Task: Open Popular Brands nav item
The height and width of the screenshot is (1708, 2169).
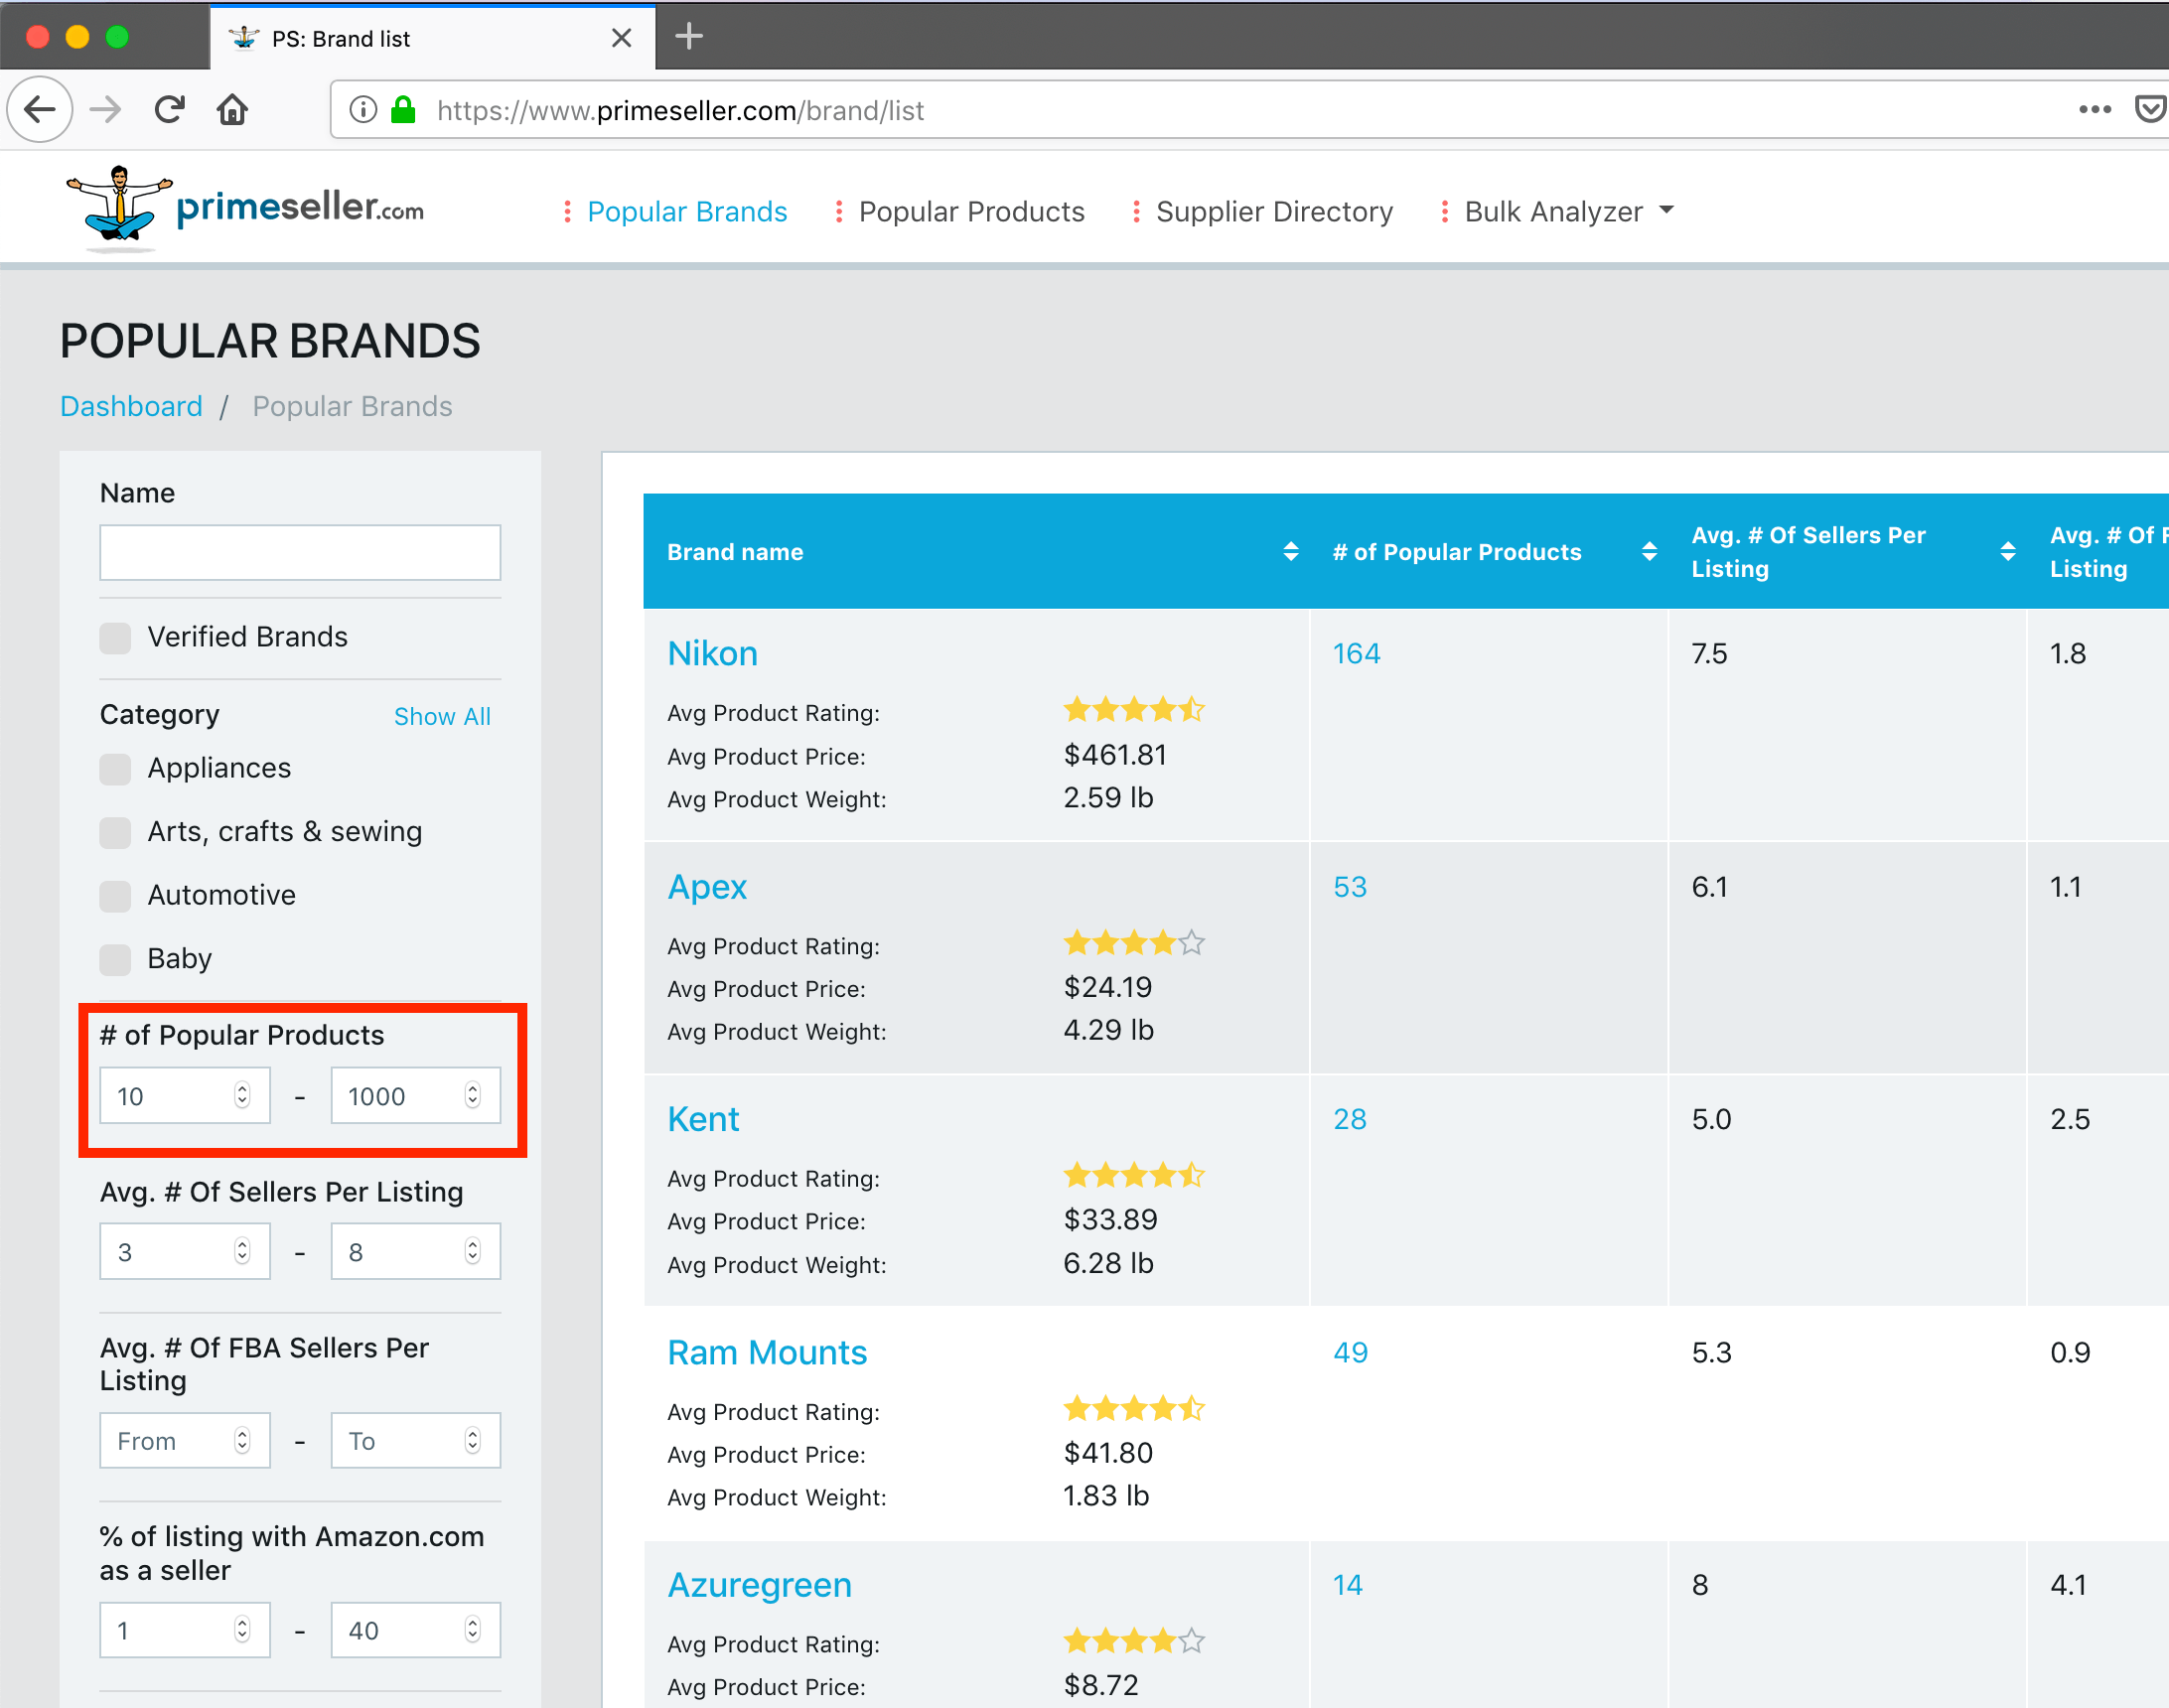Action: (687, 212)
